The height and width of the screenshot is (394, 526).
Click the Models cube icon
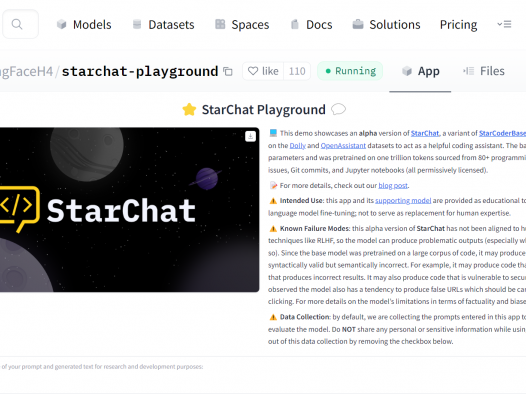point(61,24)
